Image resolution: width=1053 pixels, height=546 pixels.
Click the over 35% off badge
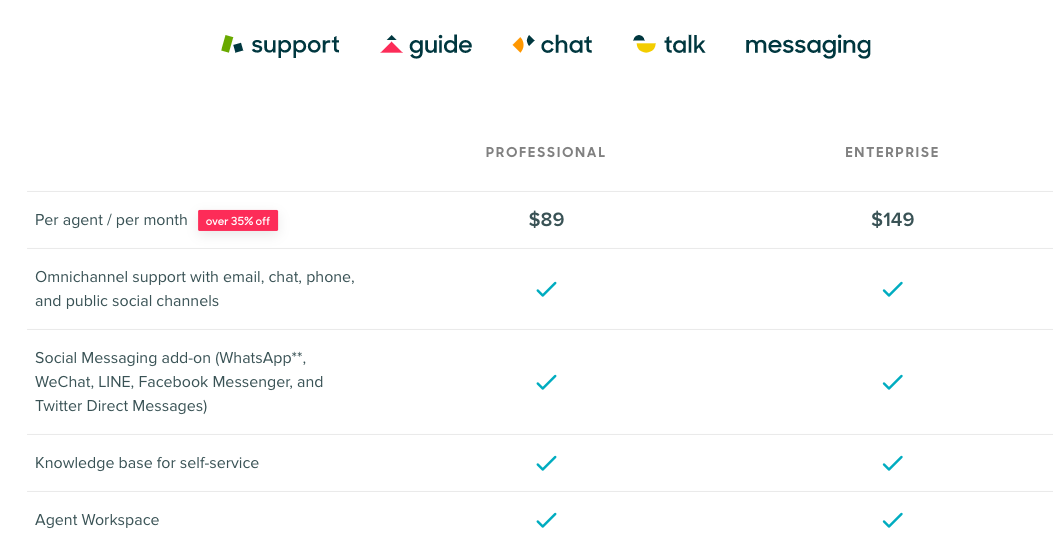(238, 220)
